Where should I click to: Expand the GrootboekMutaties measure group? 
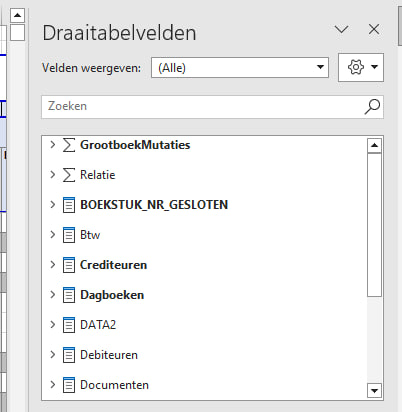click(52, 145)
